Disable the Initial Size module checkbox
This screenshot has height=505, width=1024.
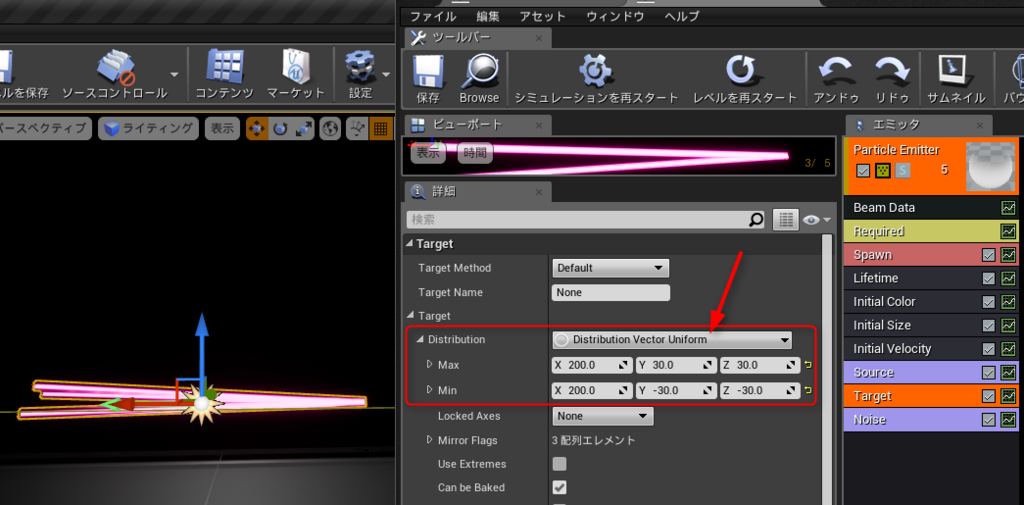pos(989,325)
